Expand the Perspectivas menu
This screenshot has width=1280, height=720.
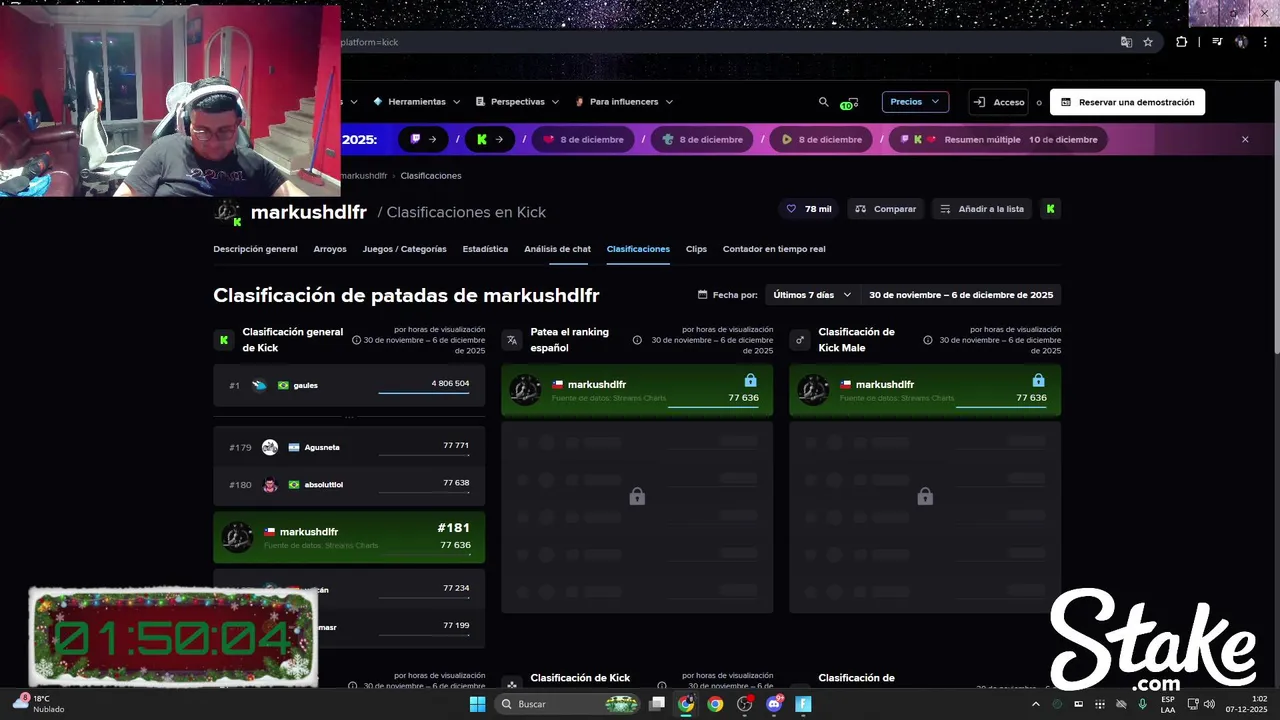pos(518,102)
